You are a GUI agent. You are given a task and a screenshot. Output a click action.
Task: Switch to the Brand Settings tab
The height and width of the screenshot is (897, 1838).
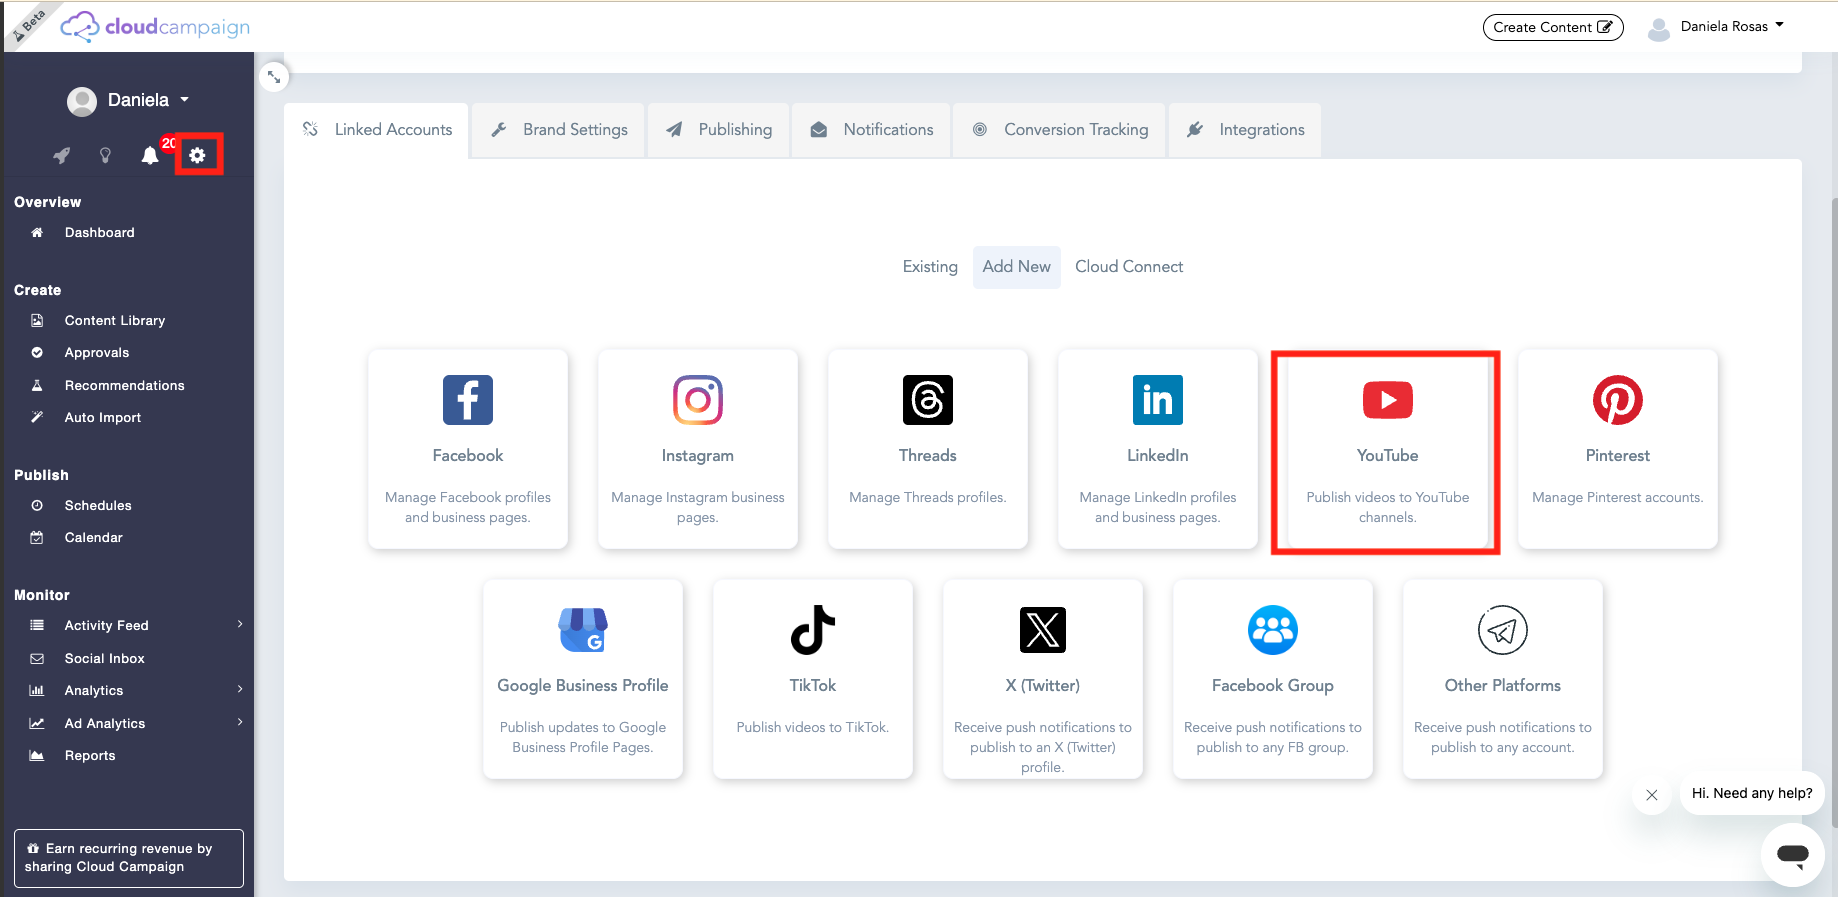pos(559,130)
